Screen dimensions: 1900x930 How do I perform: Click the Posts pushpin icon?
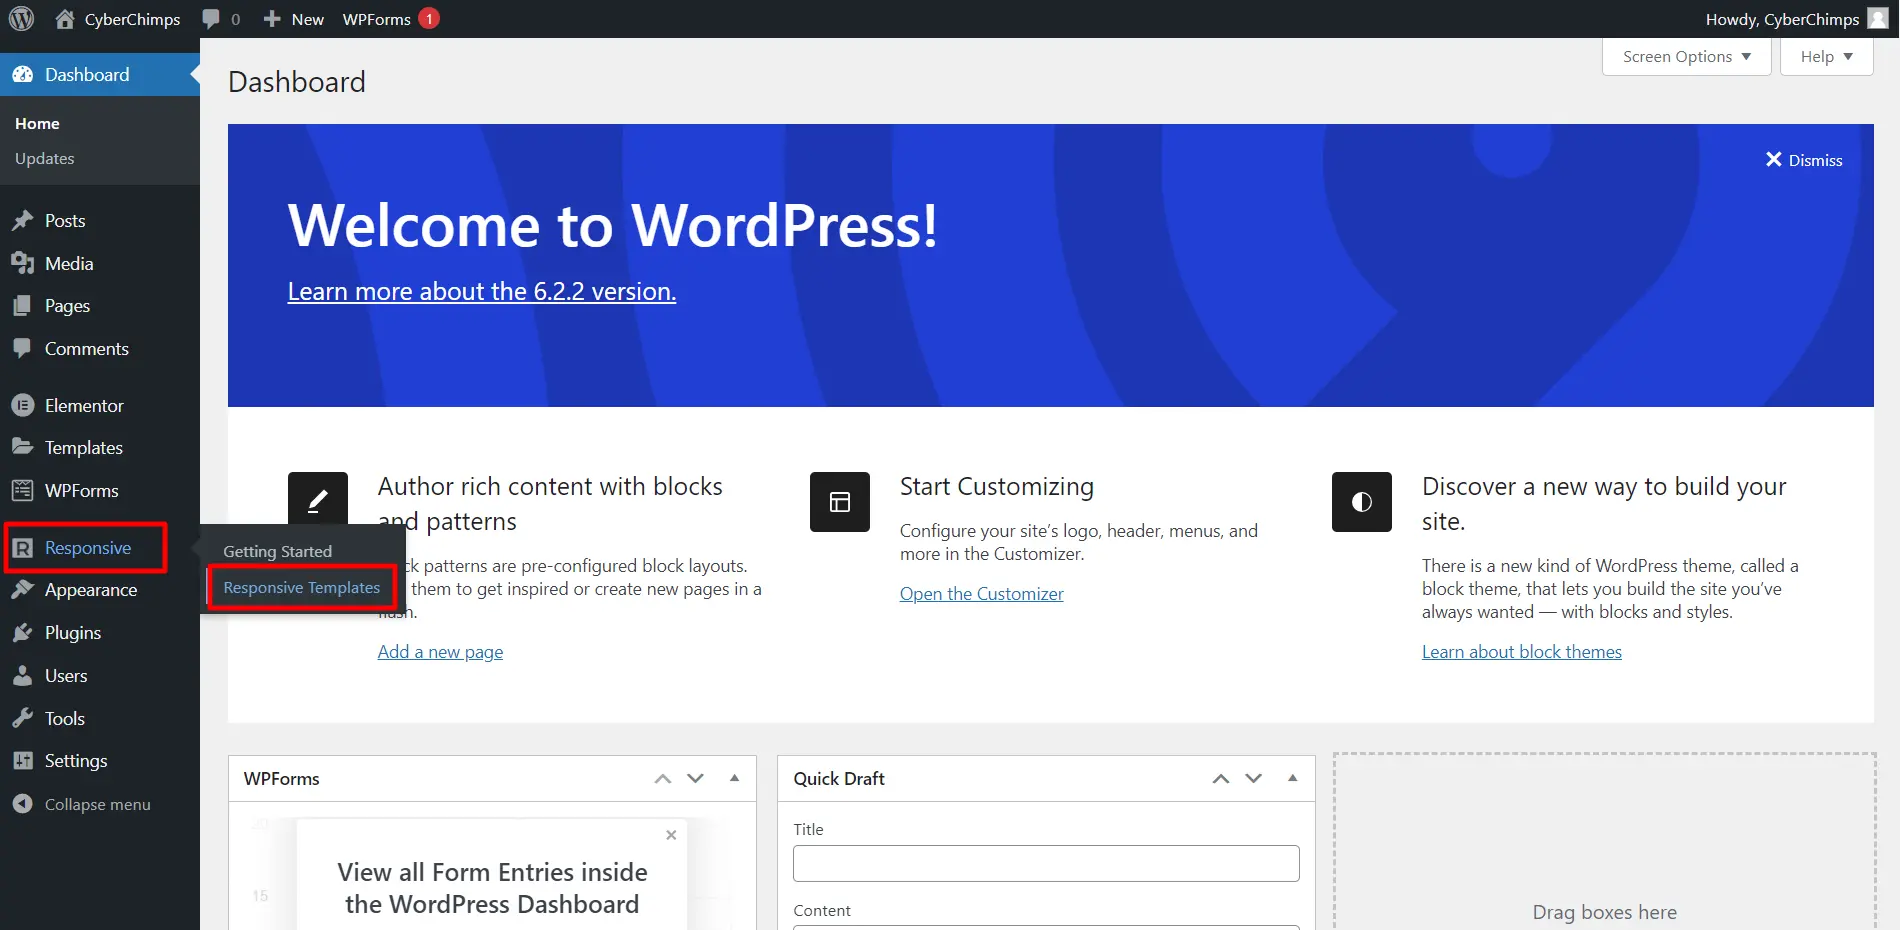click(x=23, y=221)
